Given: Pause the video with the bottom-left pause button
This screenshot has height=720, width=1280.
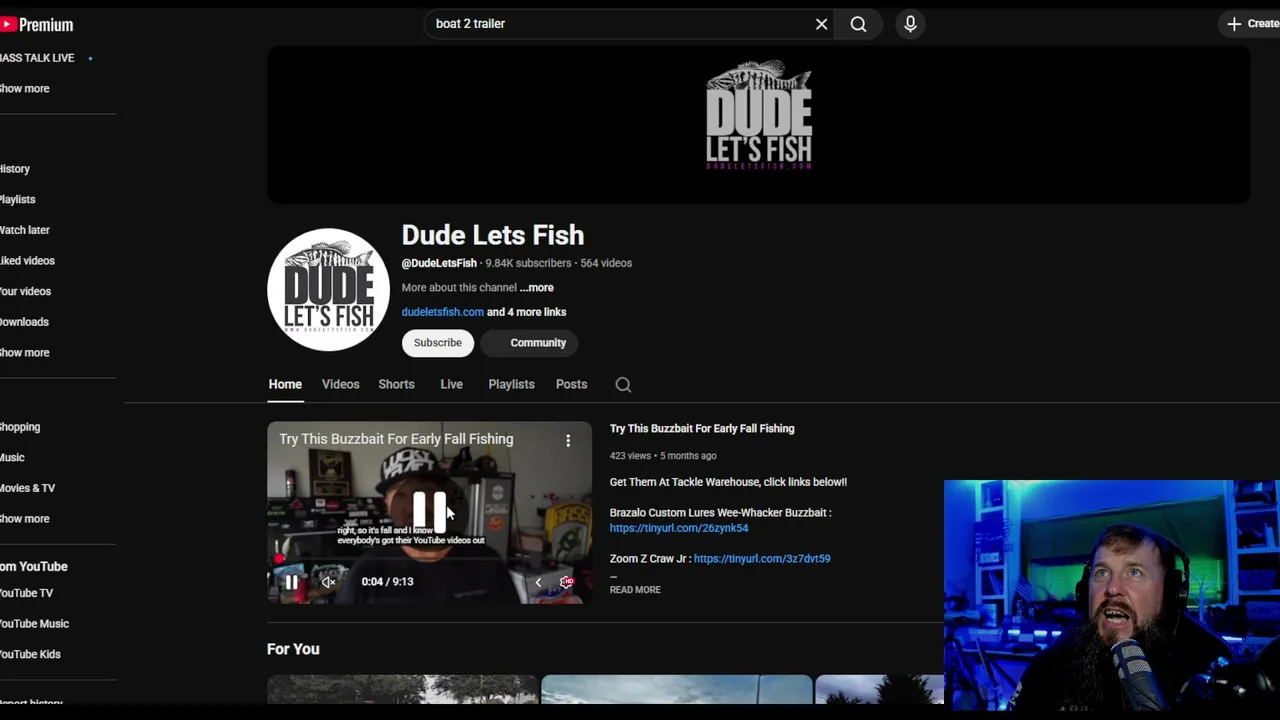Looking at the screenshot, I should (x=291, y=582).
